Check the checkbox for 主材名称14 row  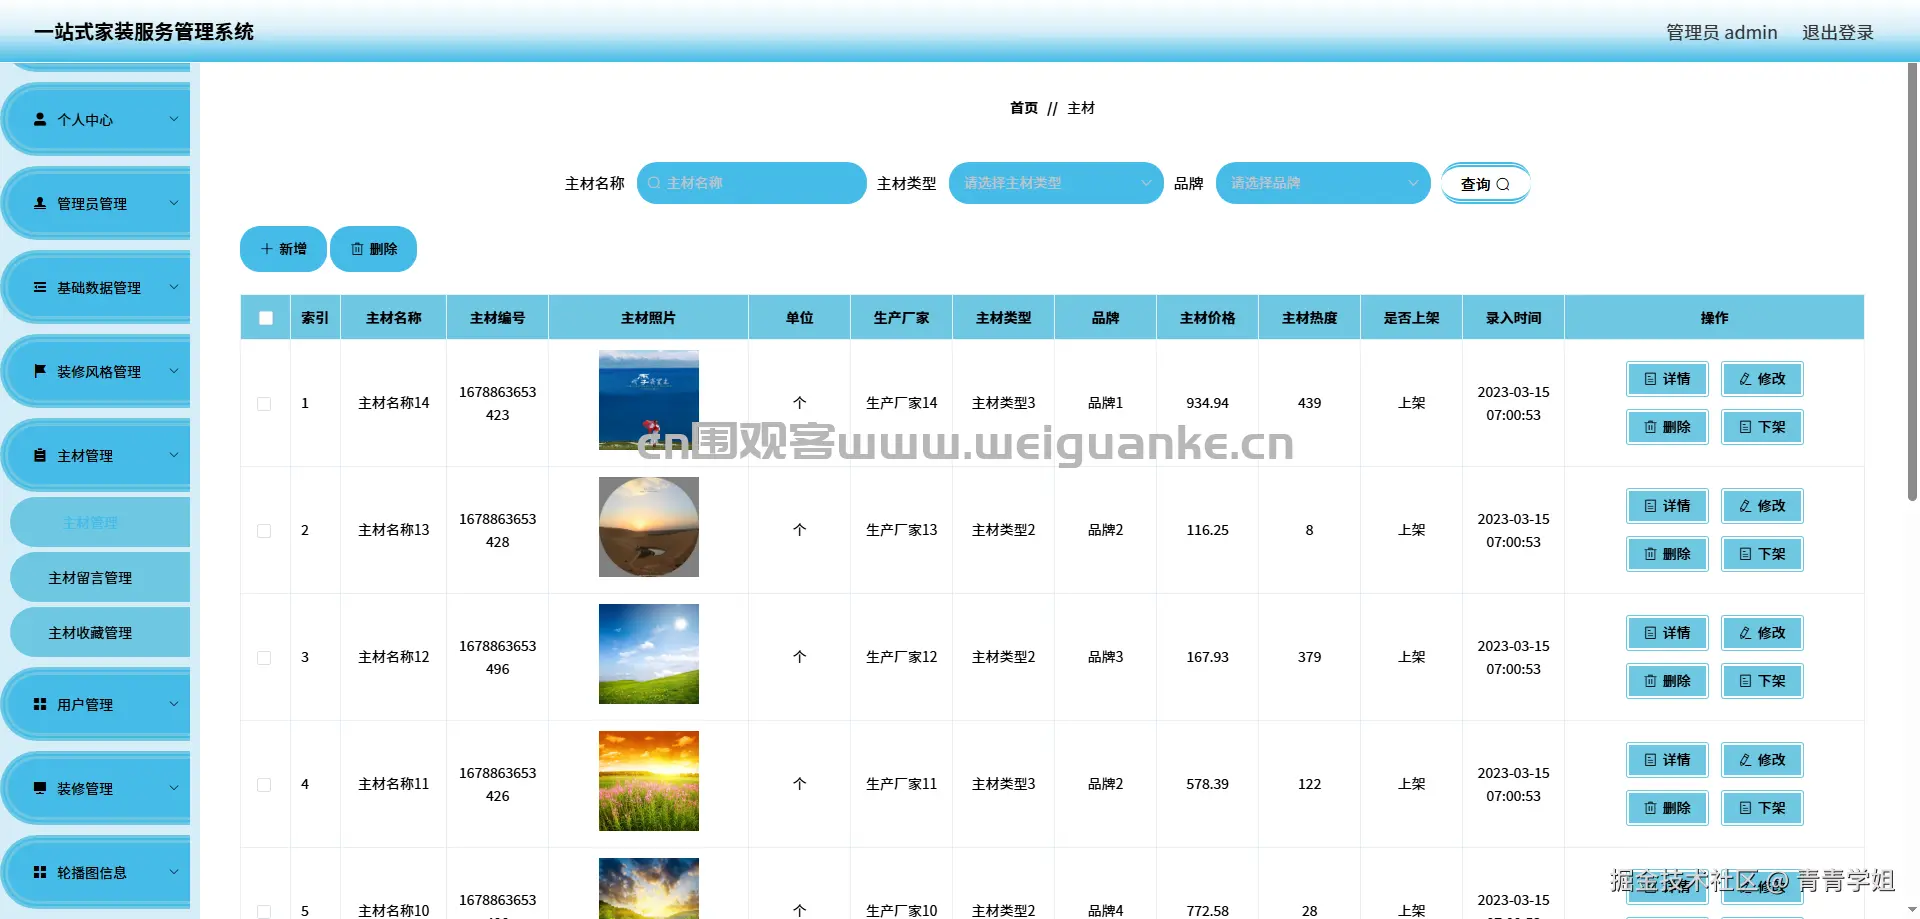click(264, 403)
